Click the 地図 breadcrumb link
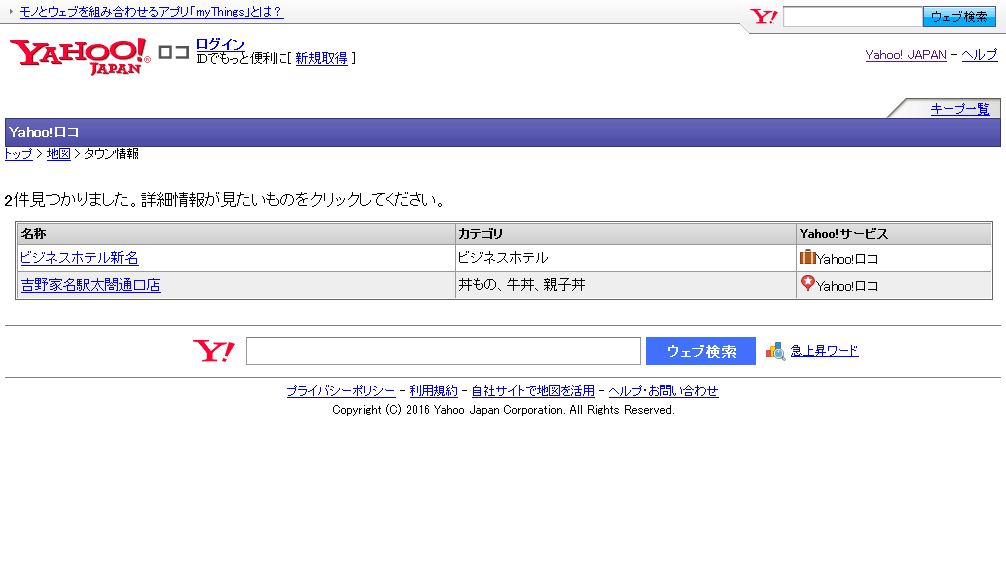 click(x=58, y=154)
